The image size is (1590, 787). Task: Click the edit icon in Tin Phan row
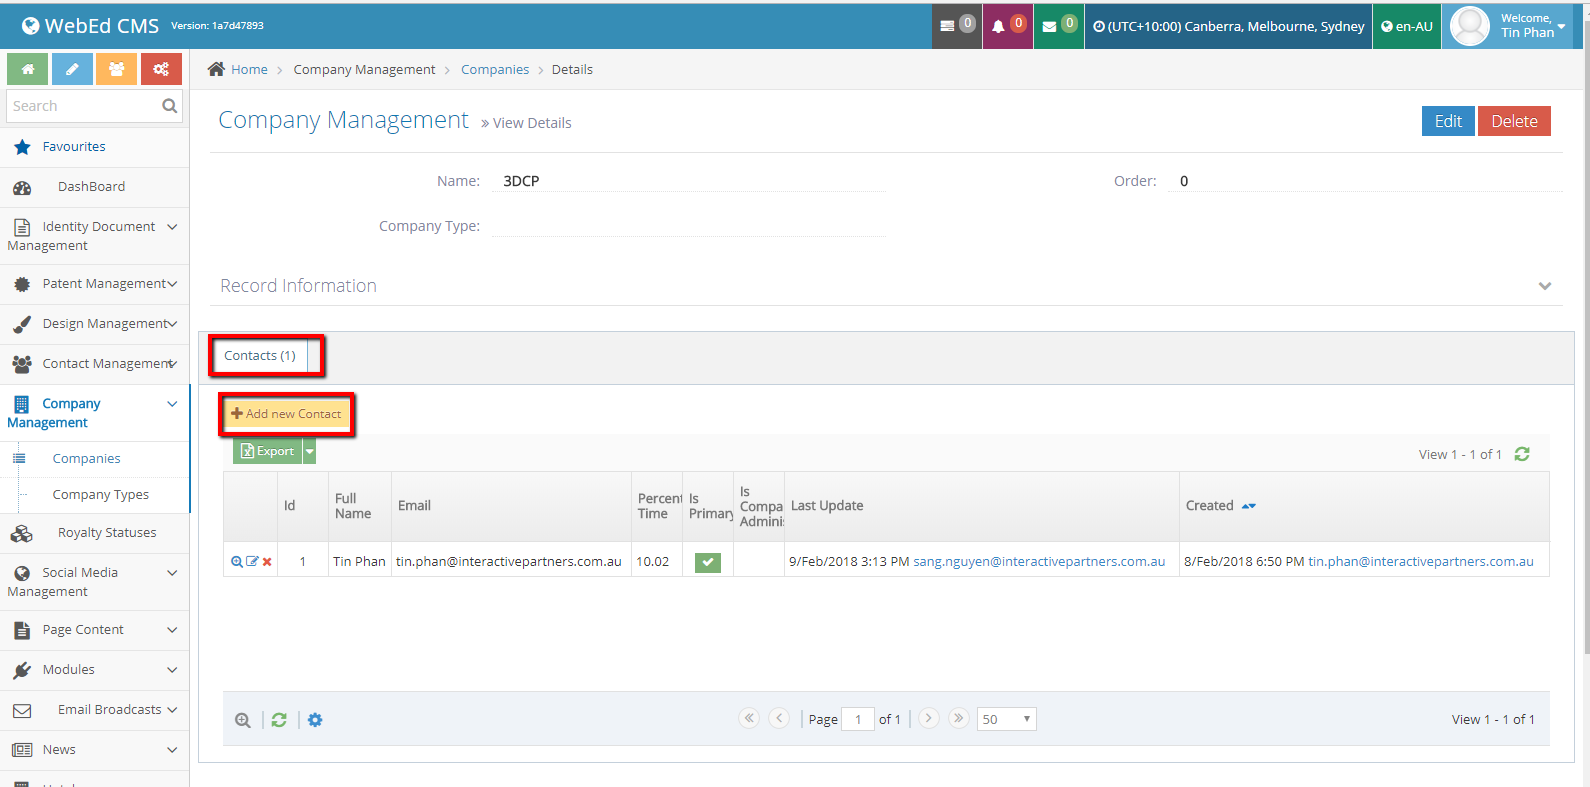tap(252, 562)
